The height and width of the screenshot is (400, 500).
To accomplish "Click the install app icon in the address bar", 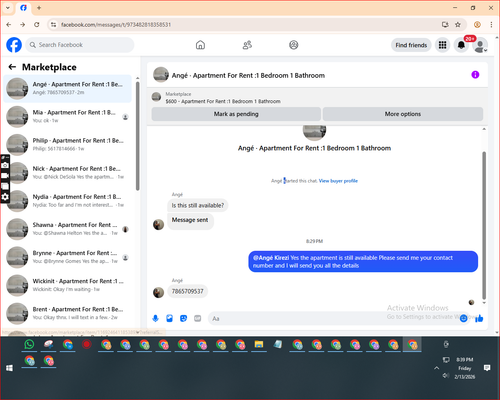I will (x=445, y=25).
